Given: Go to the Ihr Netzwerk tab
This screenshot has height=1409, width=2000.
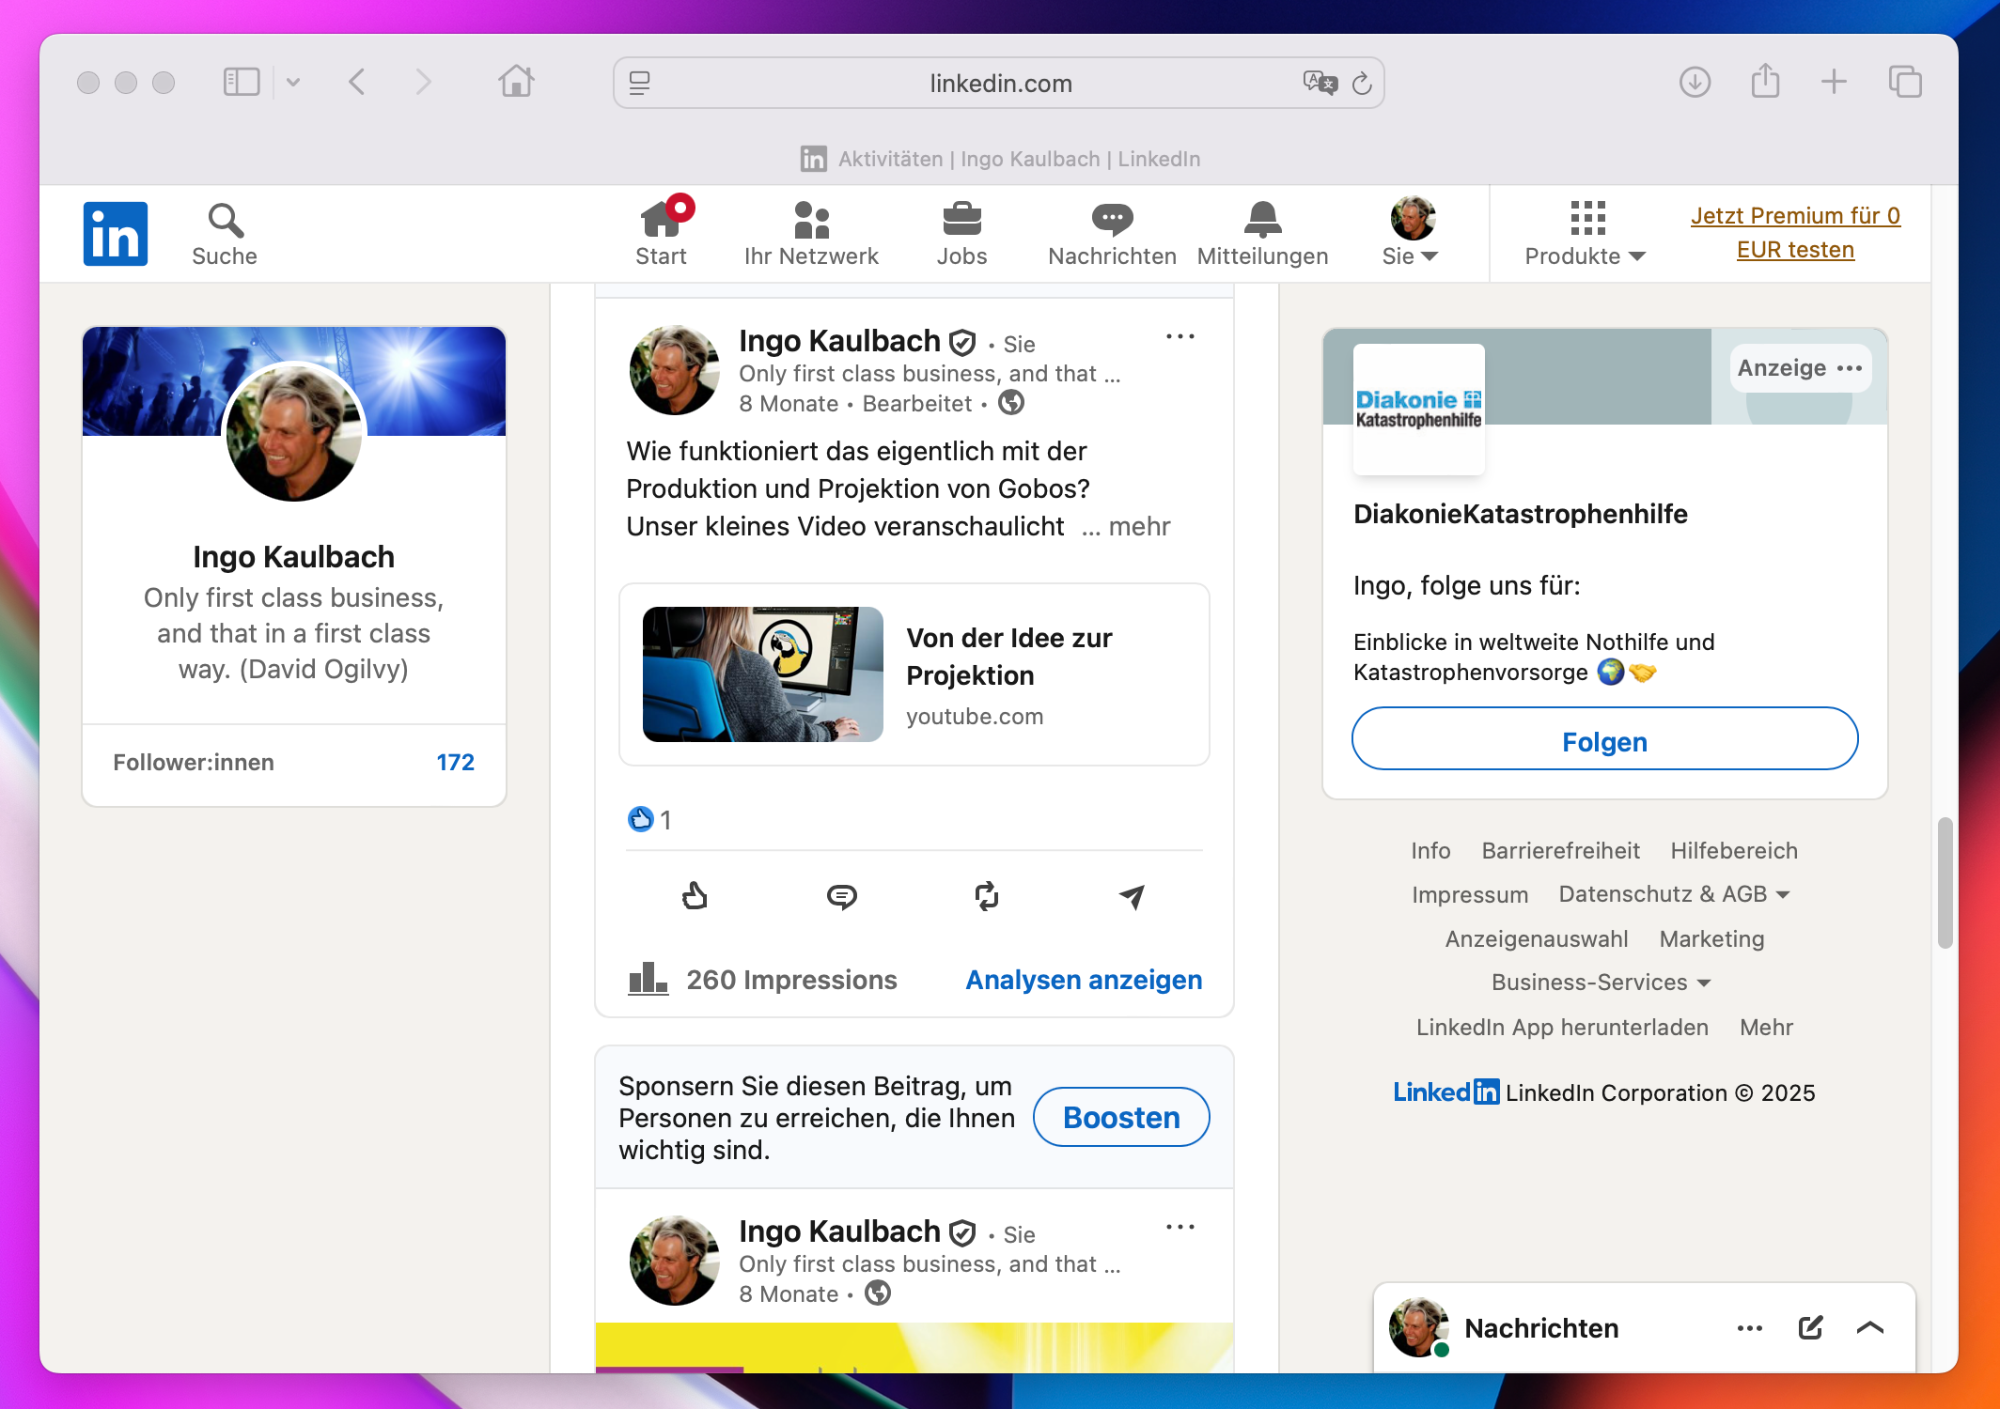Looking at the screenshot, I should 811,233.
